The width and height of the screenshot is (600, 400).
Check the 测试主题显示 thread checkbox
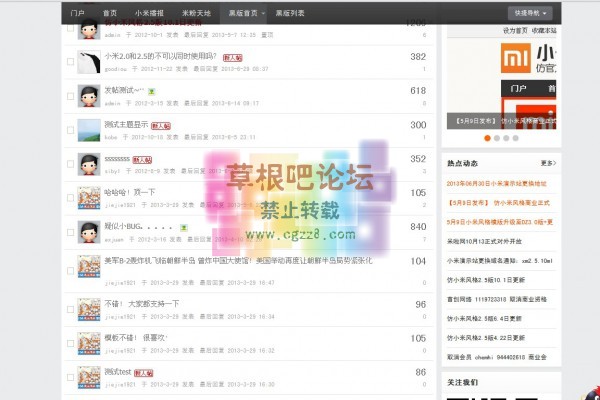pos(70,130)
